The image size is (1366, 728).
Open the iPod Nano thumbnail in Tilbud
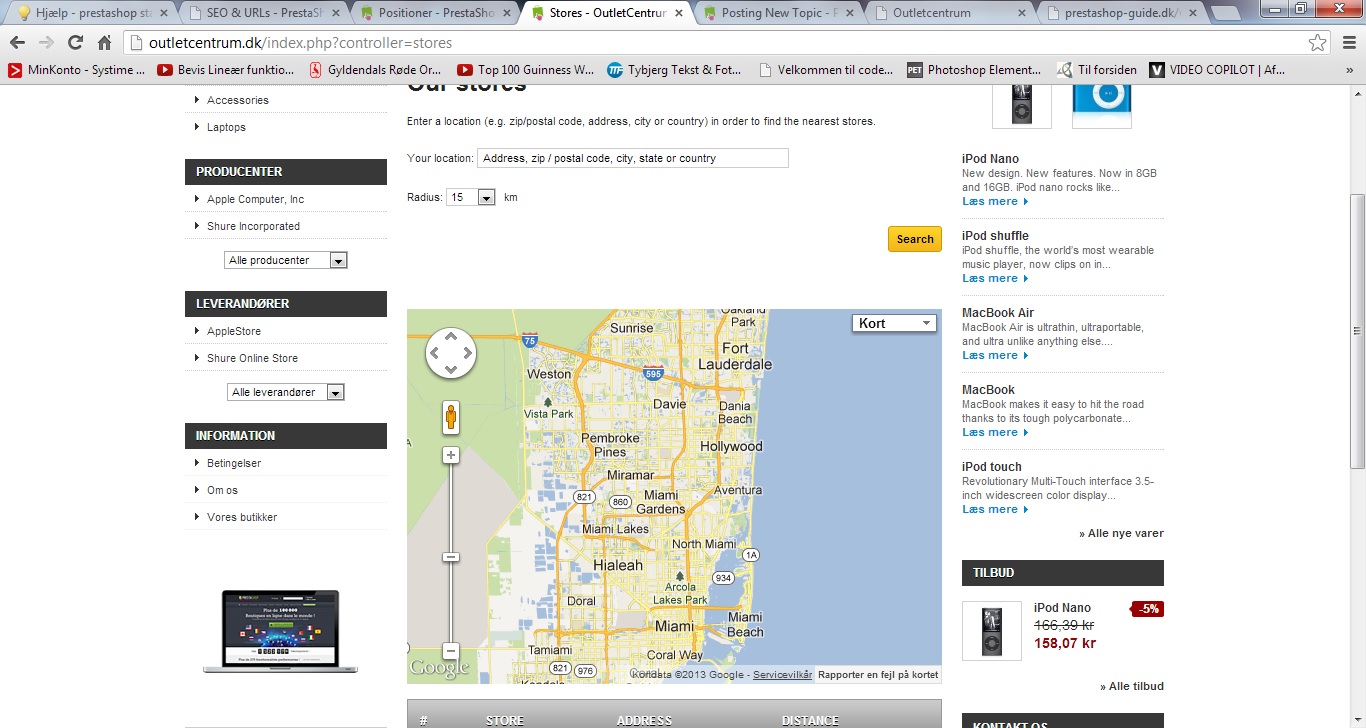click(992, 631)
